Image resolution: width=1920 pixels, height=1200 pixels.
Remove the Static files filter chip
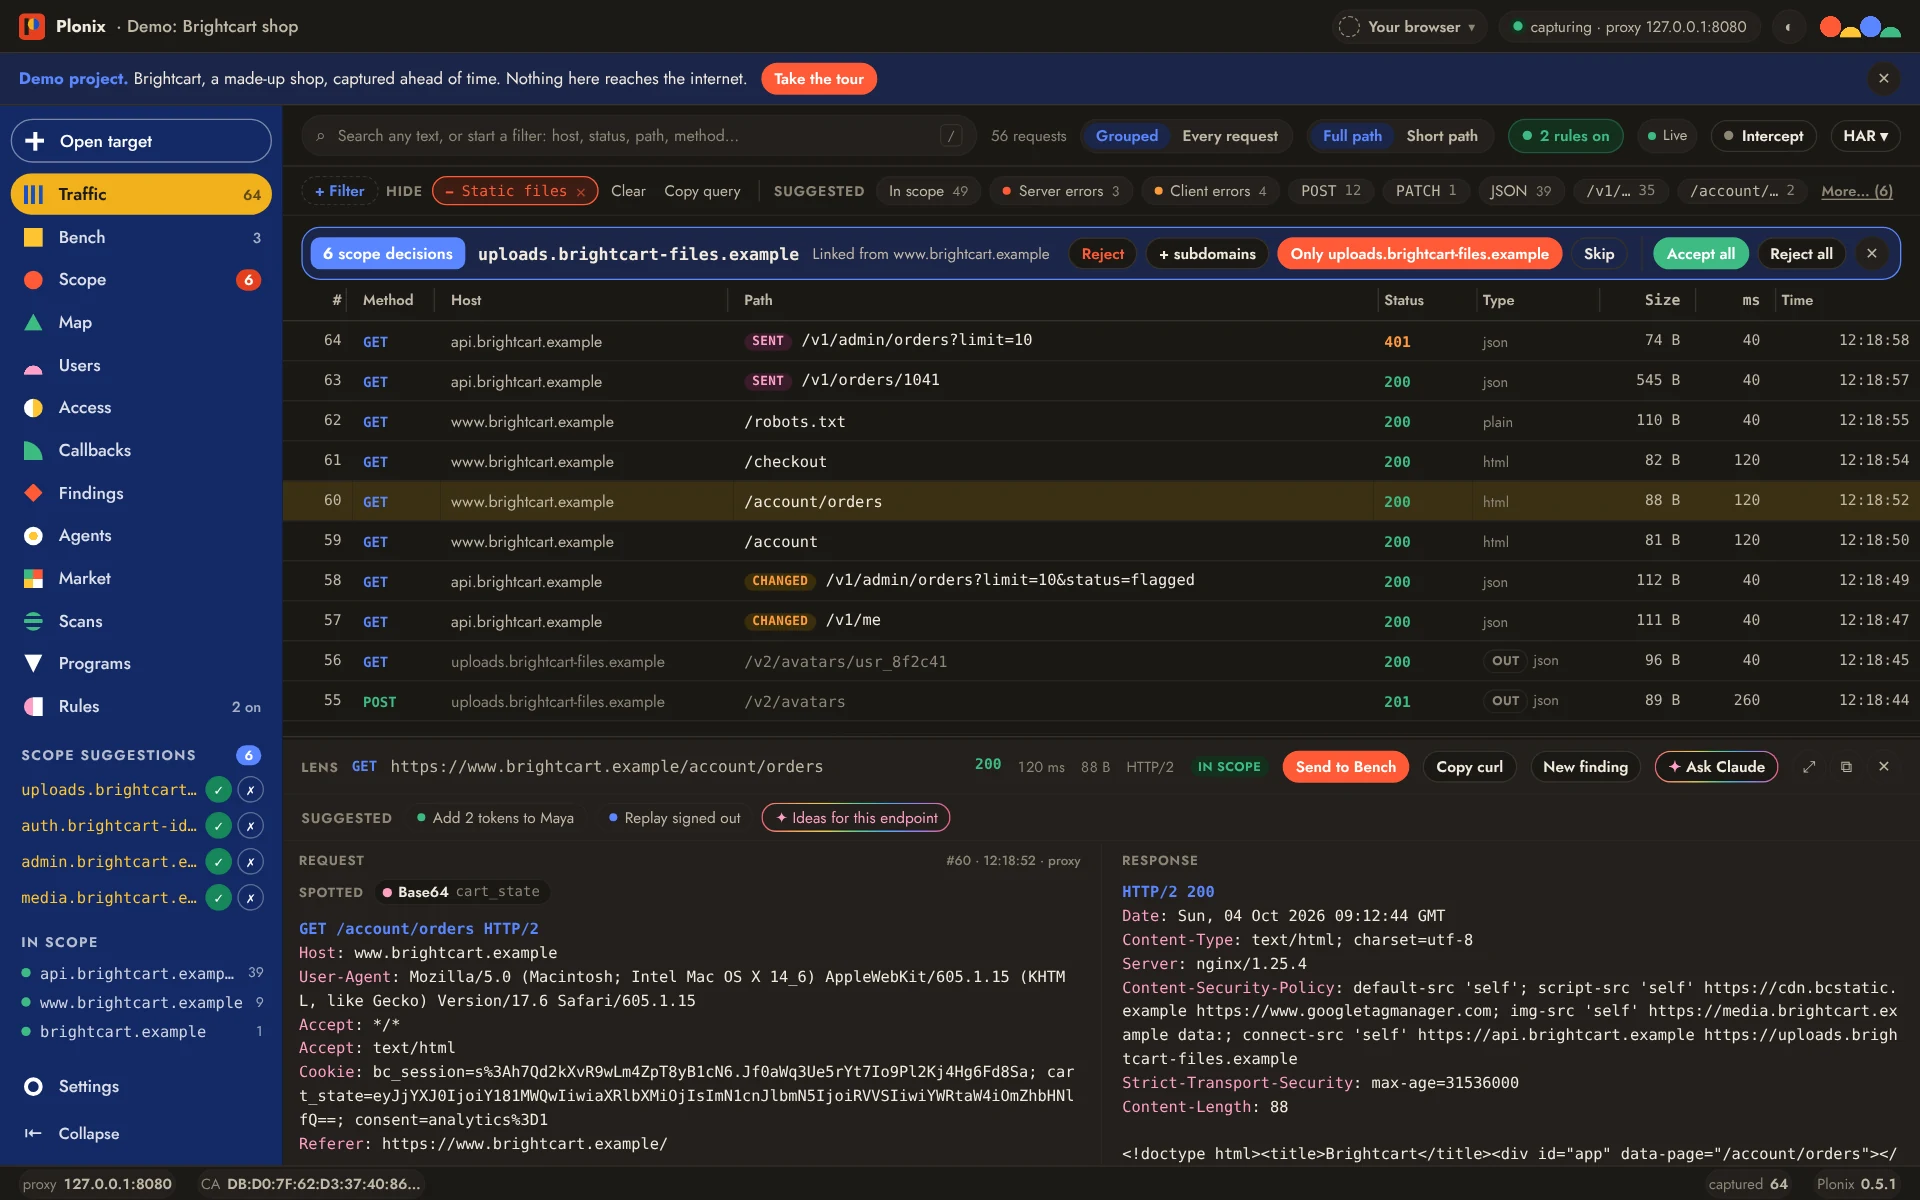tap(580, 192)
